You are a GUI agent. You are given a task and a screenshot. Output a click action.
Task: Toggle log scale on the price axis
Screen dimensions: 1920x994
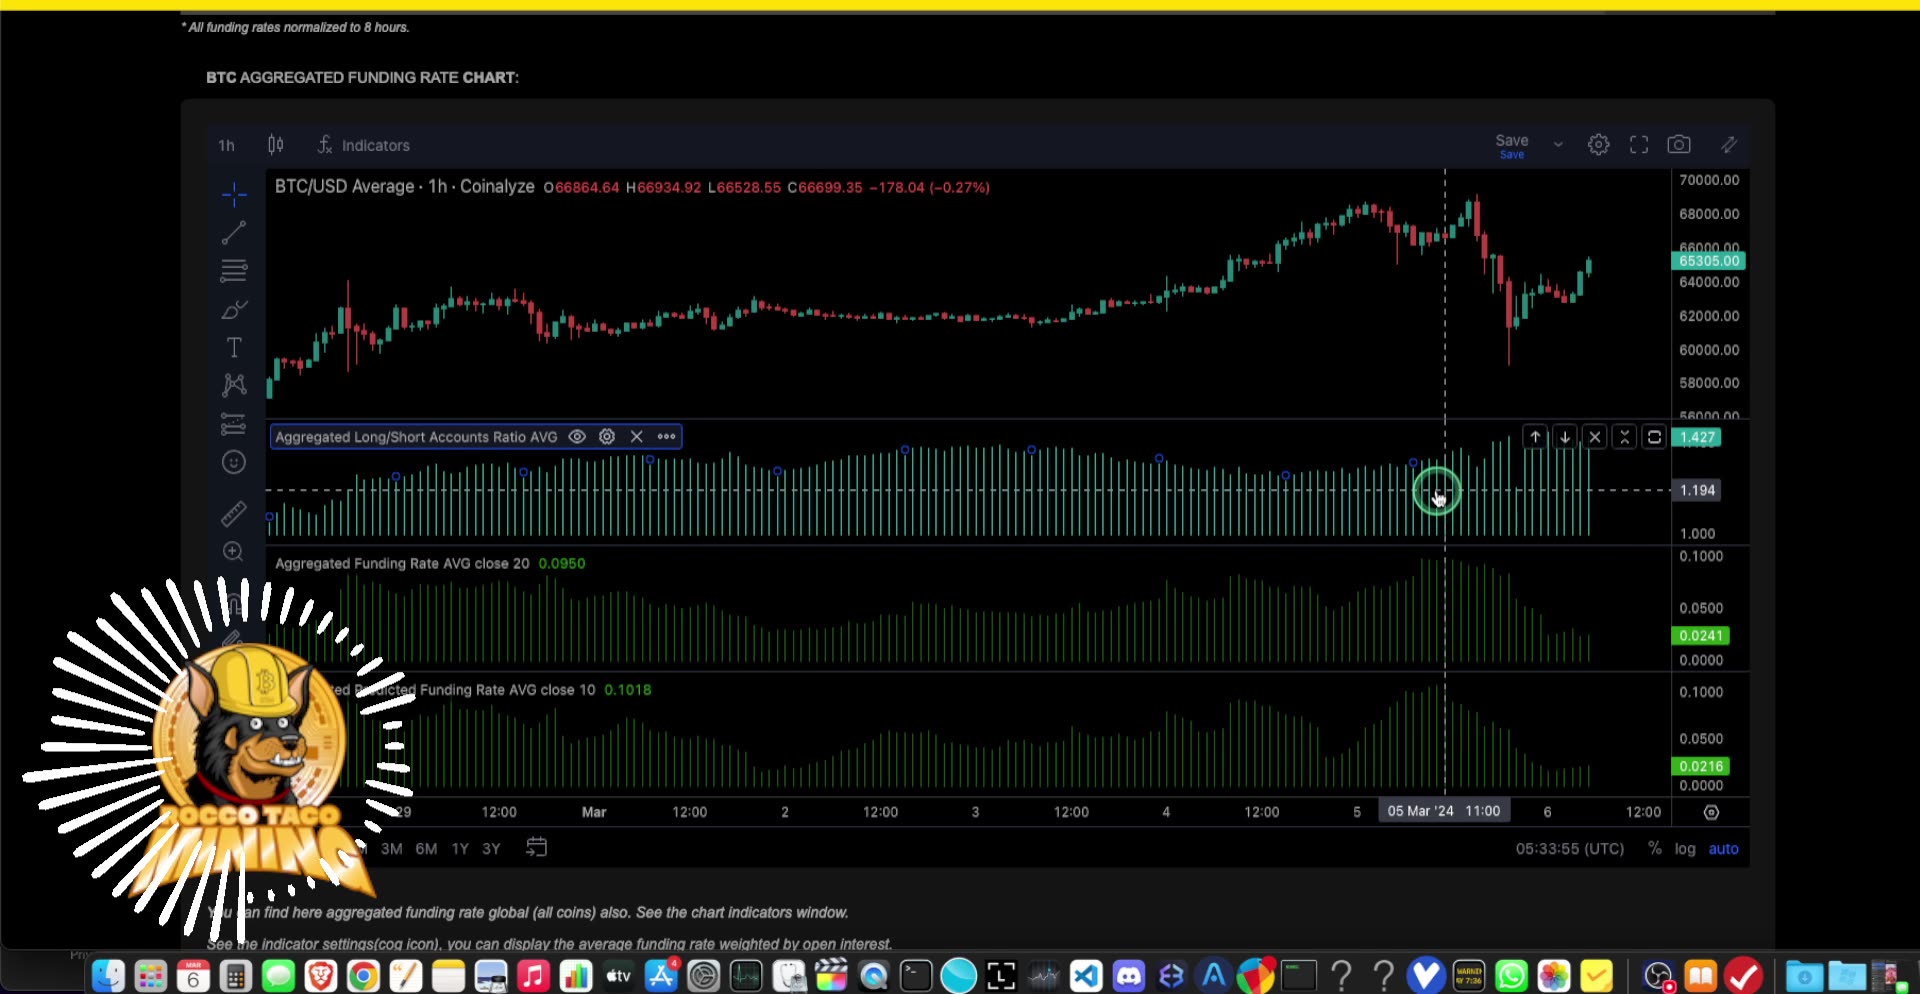click(x=1686, y=848)
